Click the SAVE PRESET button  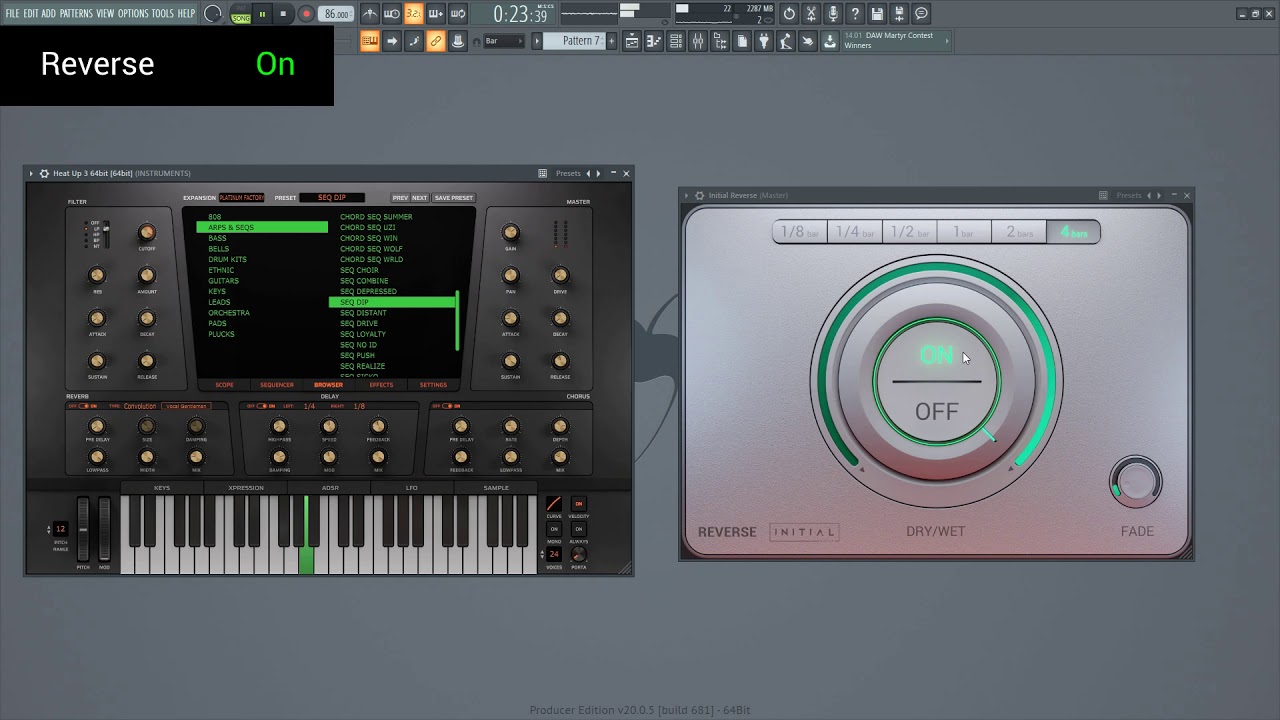(454, 197)
